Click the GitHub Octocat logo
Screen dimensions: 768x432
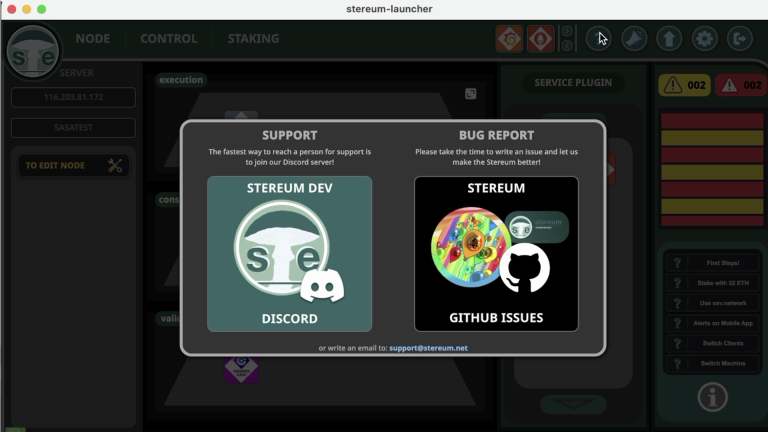coord(525,268)
